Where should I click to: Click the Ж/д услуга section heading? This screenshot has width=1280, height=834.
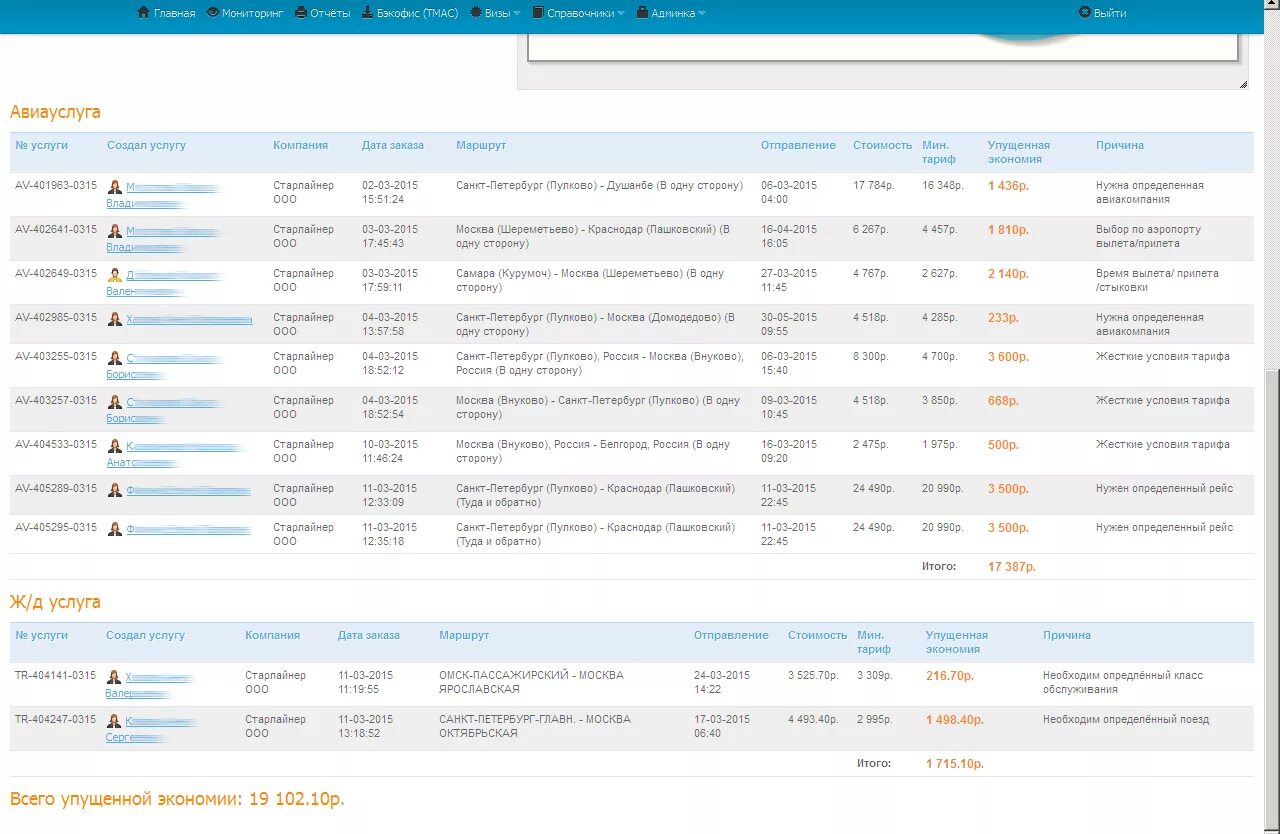pyautogui.click(x=55, y=602)
